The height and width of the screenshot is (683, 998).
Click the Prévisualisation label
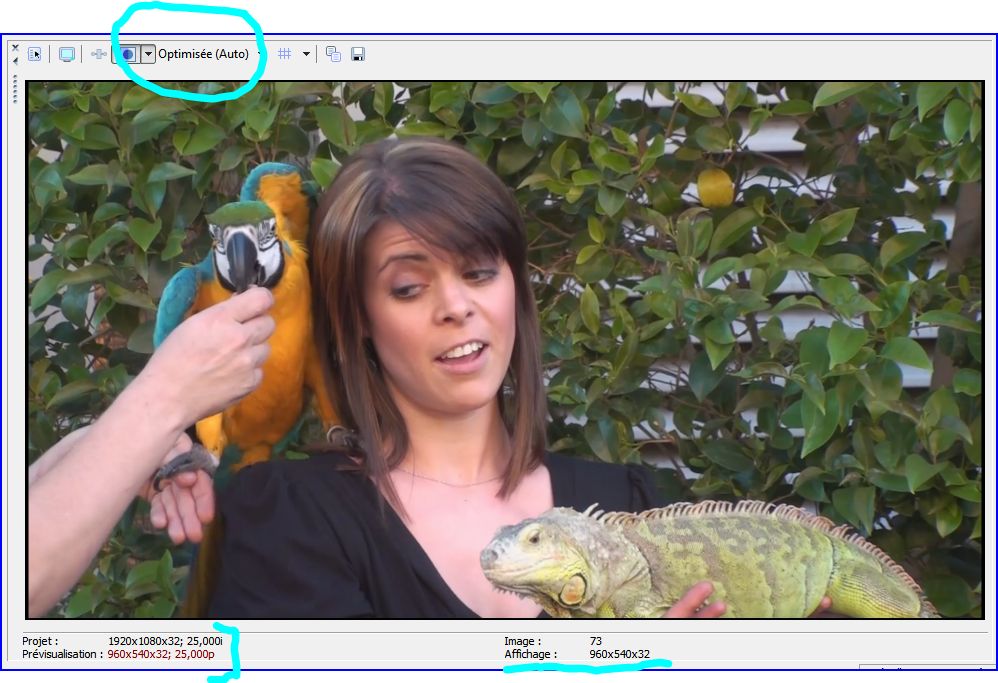(x=62, y=654)
